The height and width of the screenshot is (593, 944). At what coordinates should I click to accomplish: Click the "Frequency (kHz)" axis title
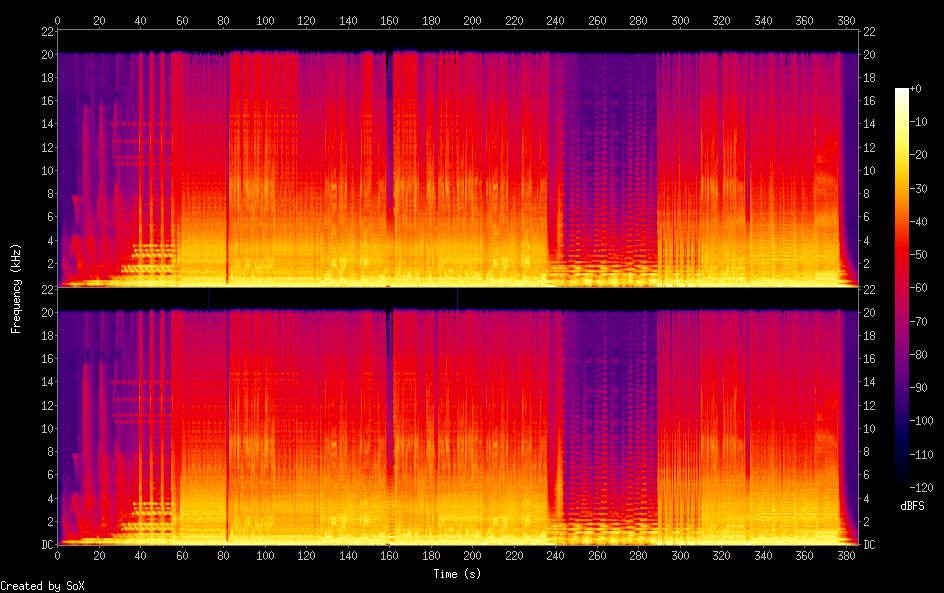[16, 288]
